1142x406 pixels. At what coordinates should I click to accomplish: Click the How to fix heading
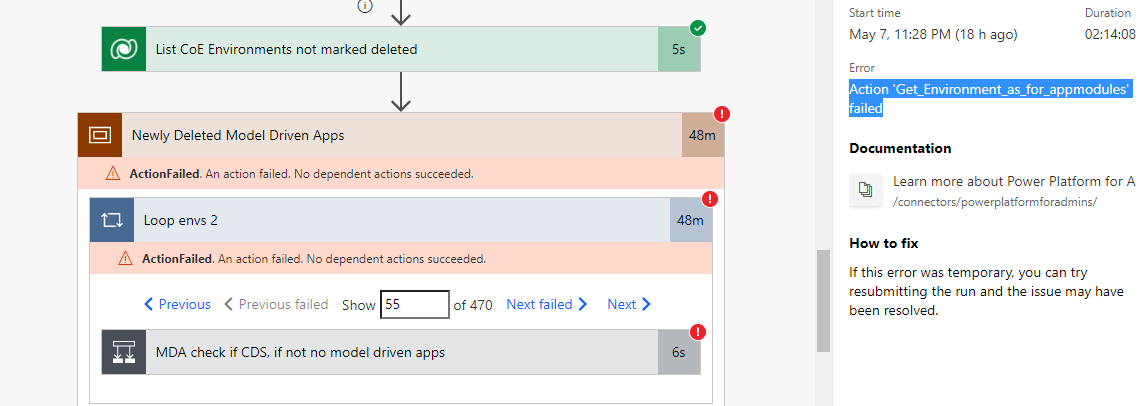[883, 243]
